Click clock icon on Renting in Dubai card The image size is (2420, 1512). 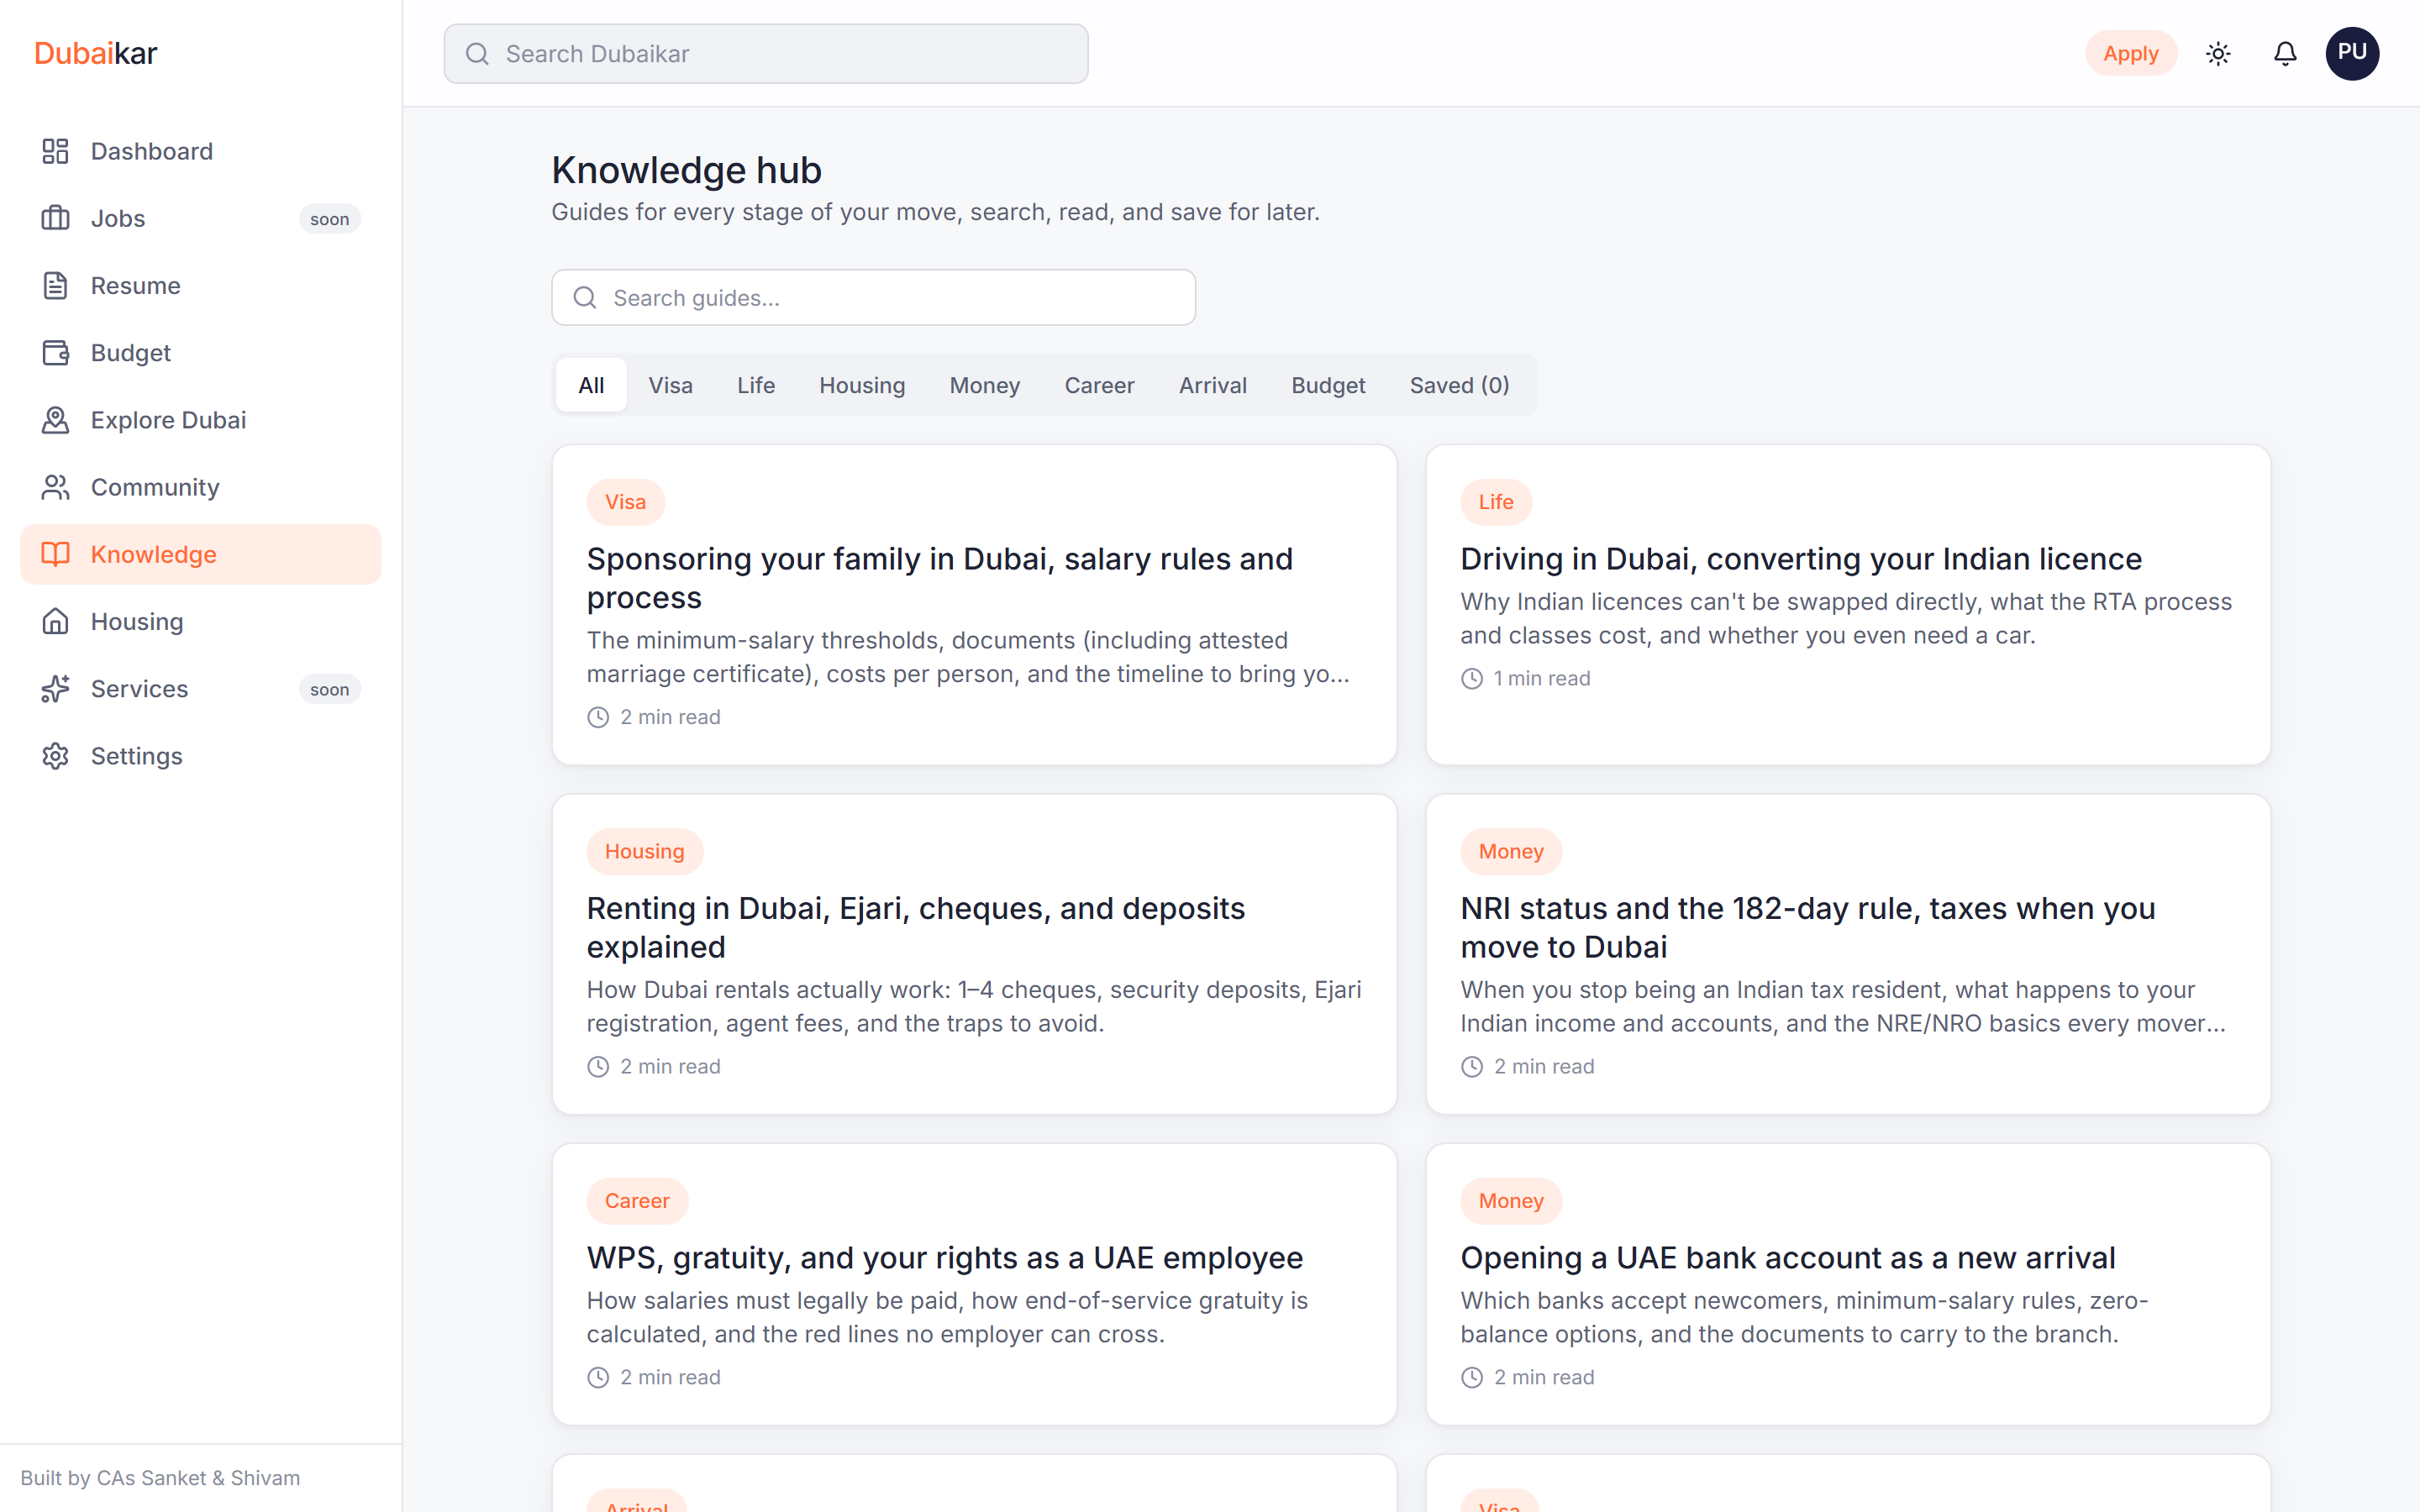pos(598,1066)
